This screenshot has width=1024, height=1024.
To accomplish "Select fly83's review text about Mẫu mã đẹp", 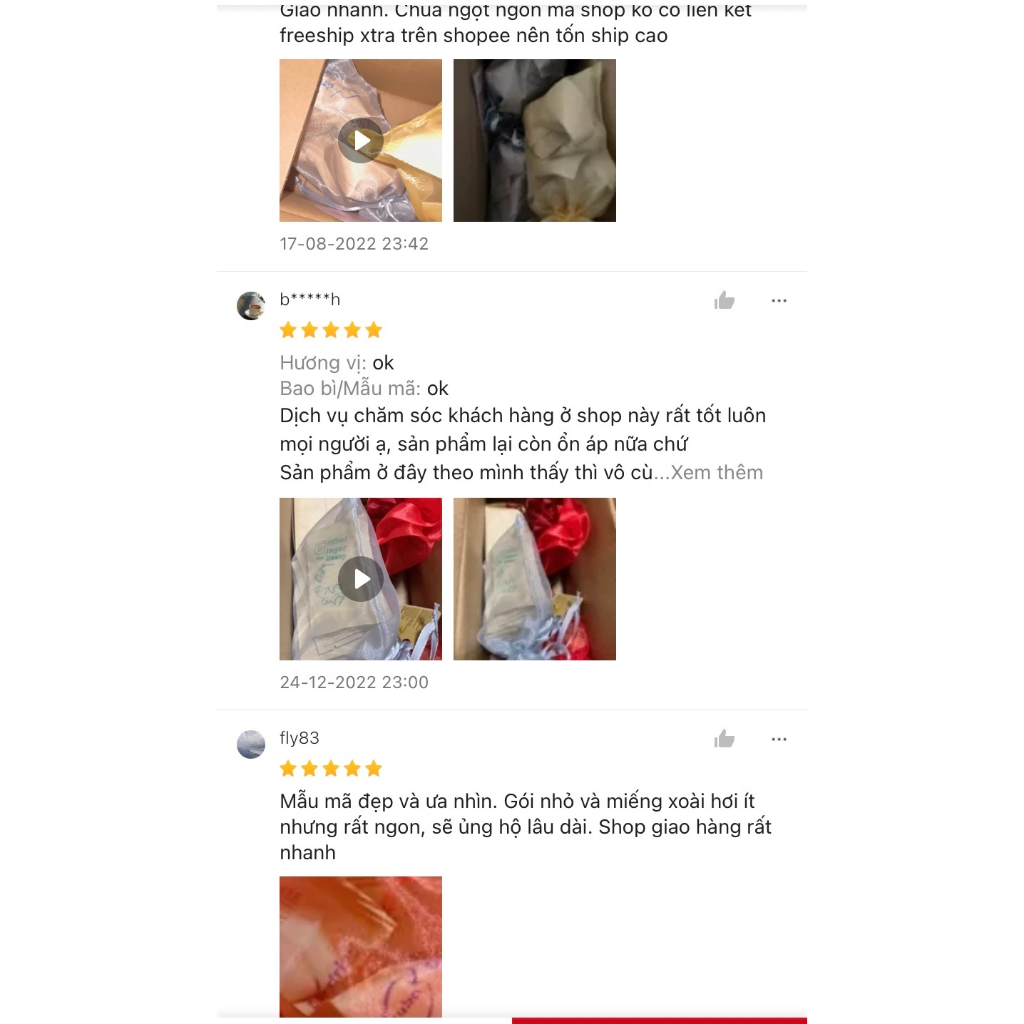I will [526, 827].
